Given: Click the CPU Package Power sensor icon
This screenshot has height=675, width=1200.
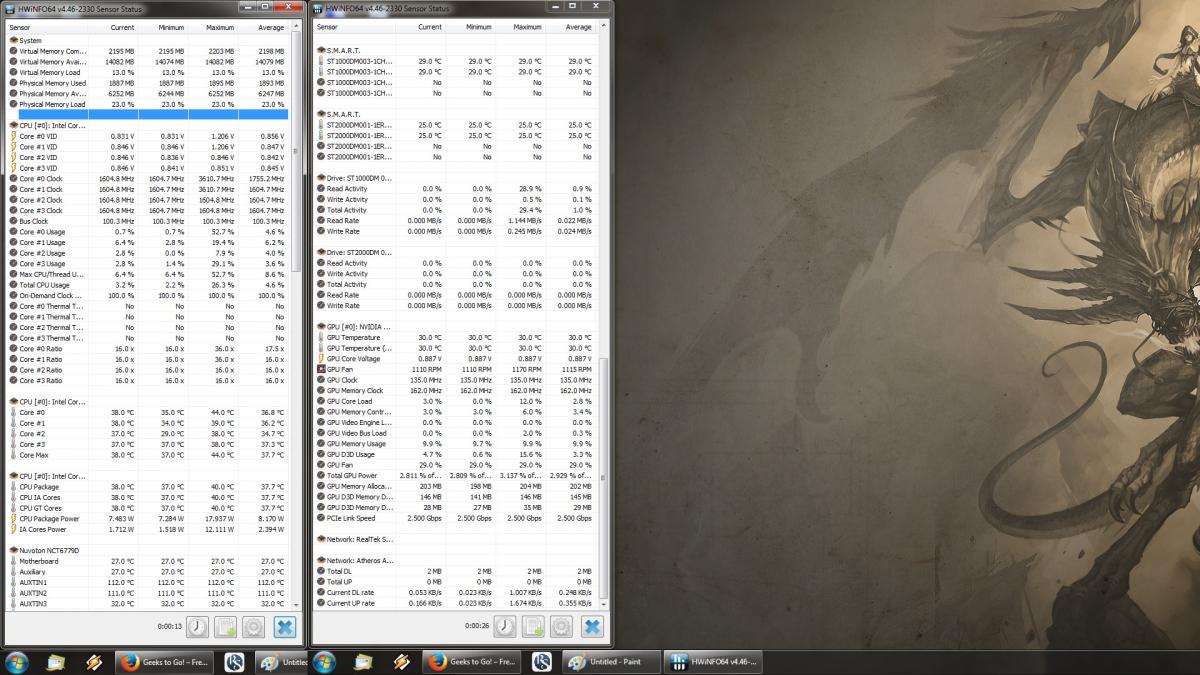Looking at the screenshot, I should click(x=13, y=519).
